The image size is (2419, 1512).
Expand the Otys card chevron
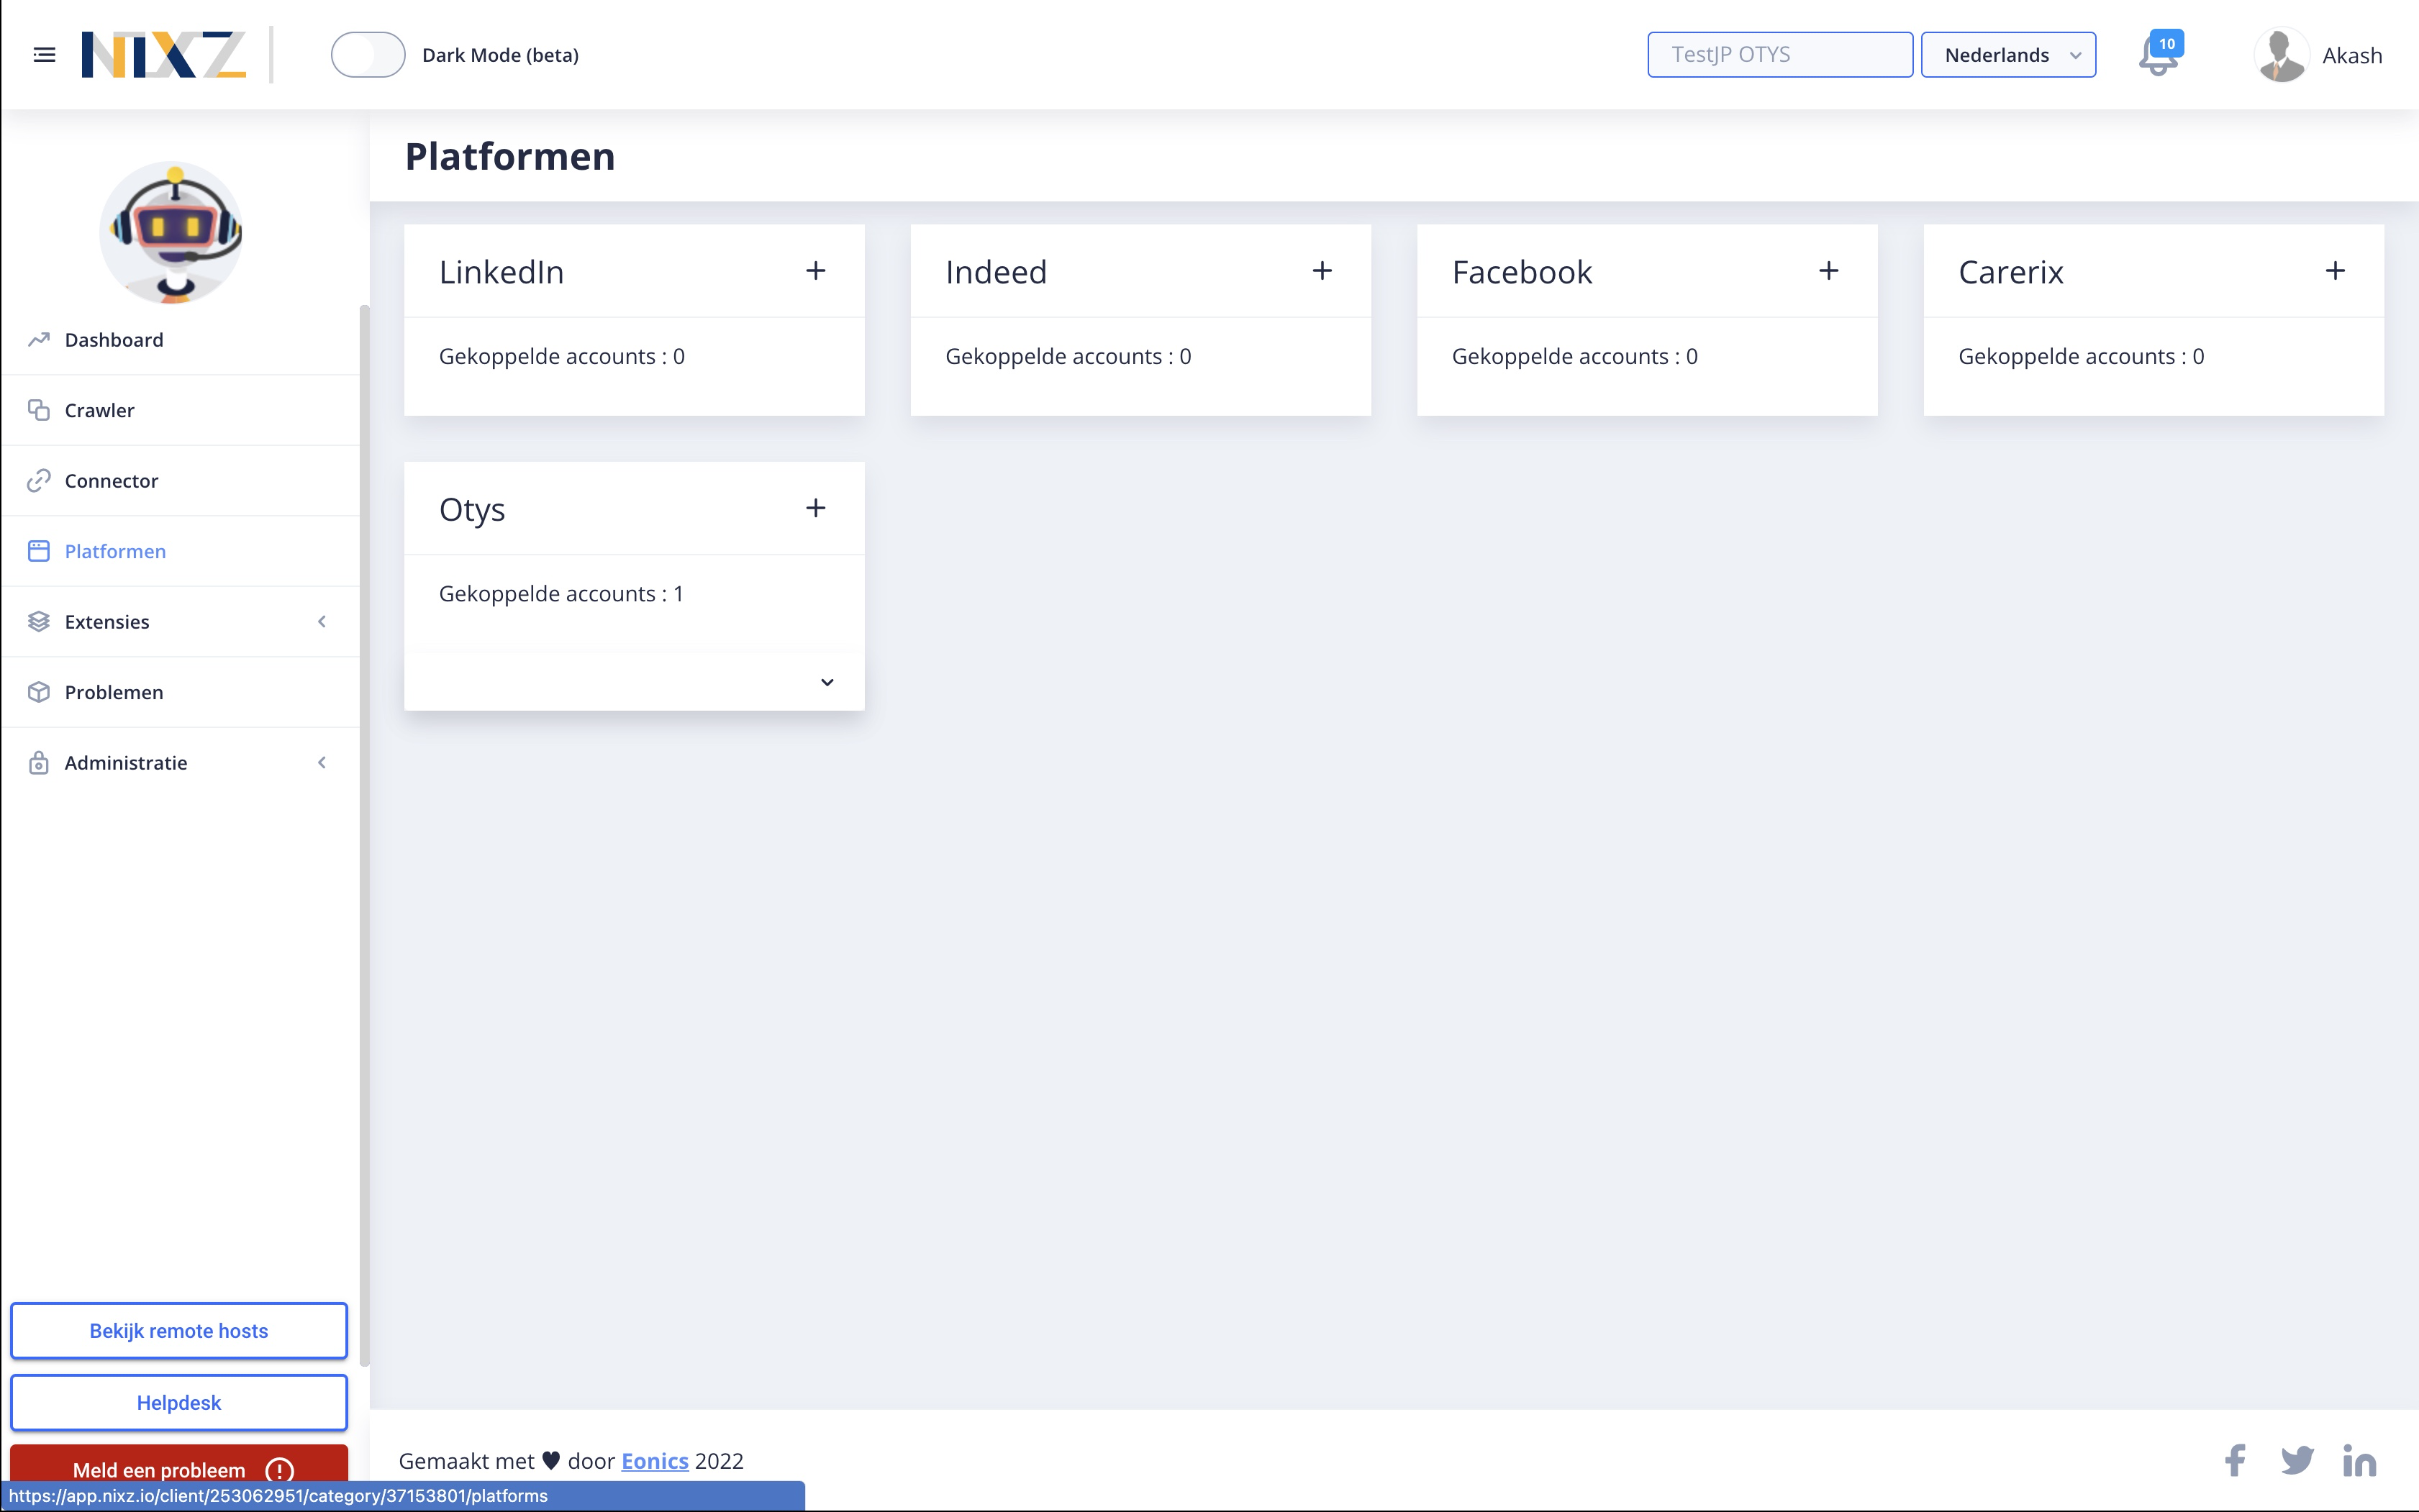827,682
